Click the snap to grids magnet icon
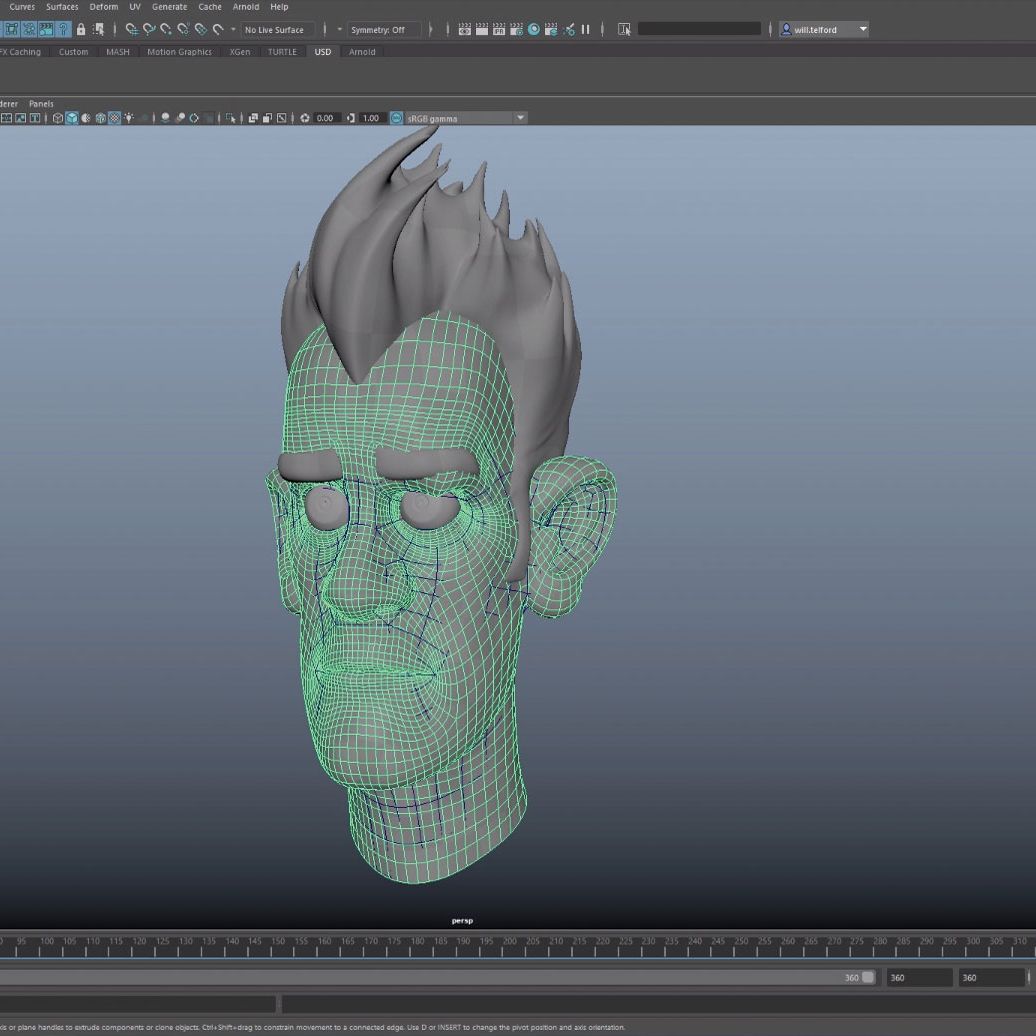1036x1036 pixels. tap(131, 29)
